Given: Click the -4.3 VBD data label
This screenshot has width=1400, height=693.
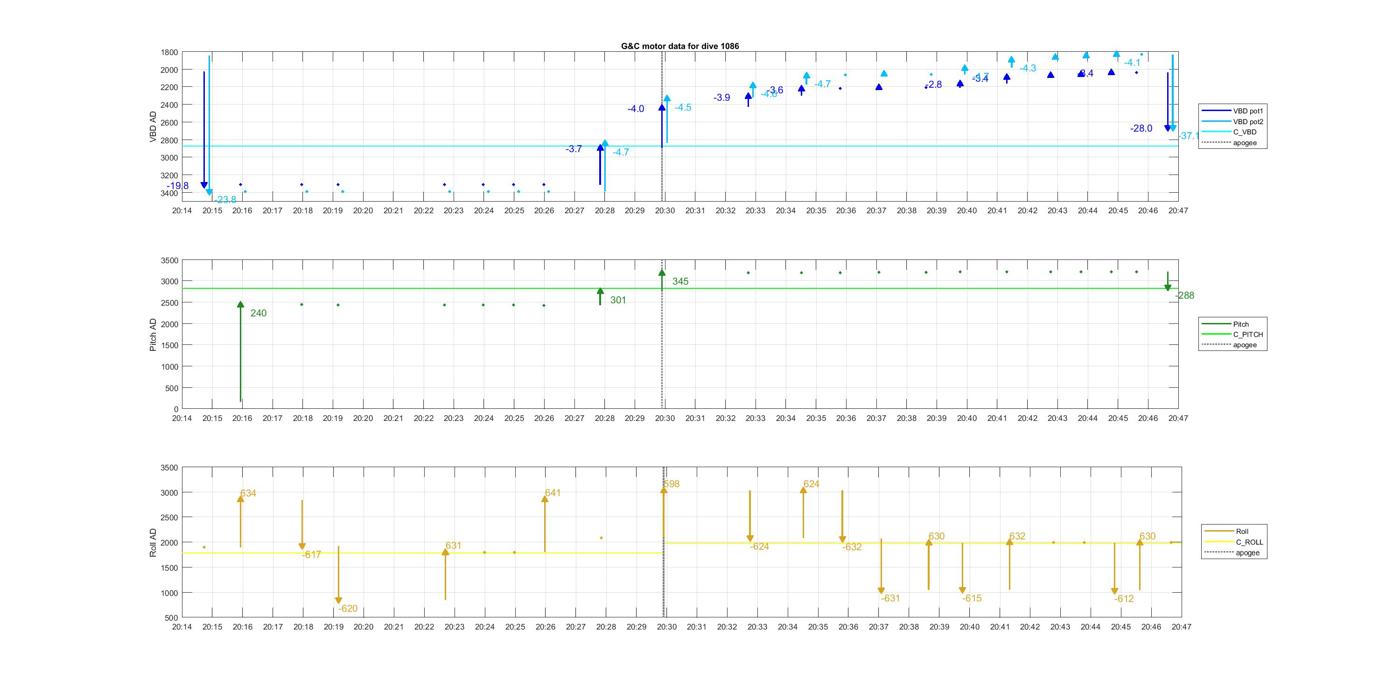Looking at the screenshot, I should [1028, 68].
